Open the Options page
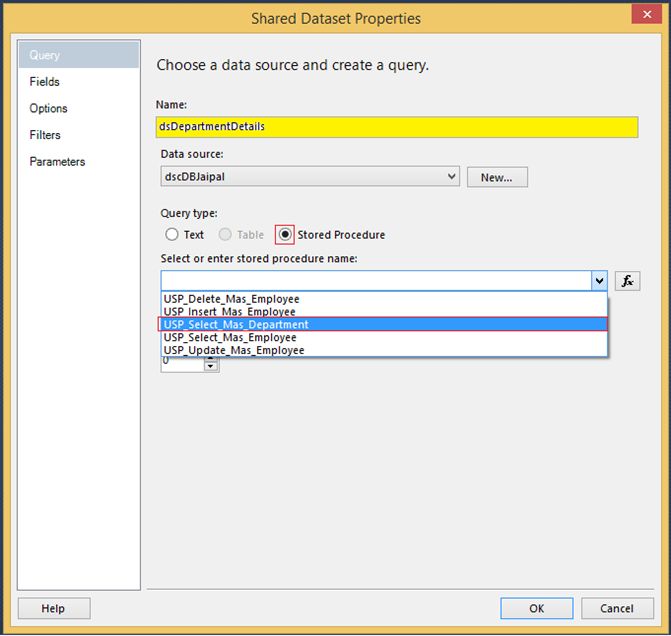 point(49,108)
